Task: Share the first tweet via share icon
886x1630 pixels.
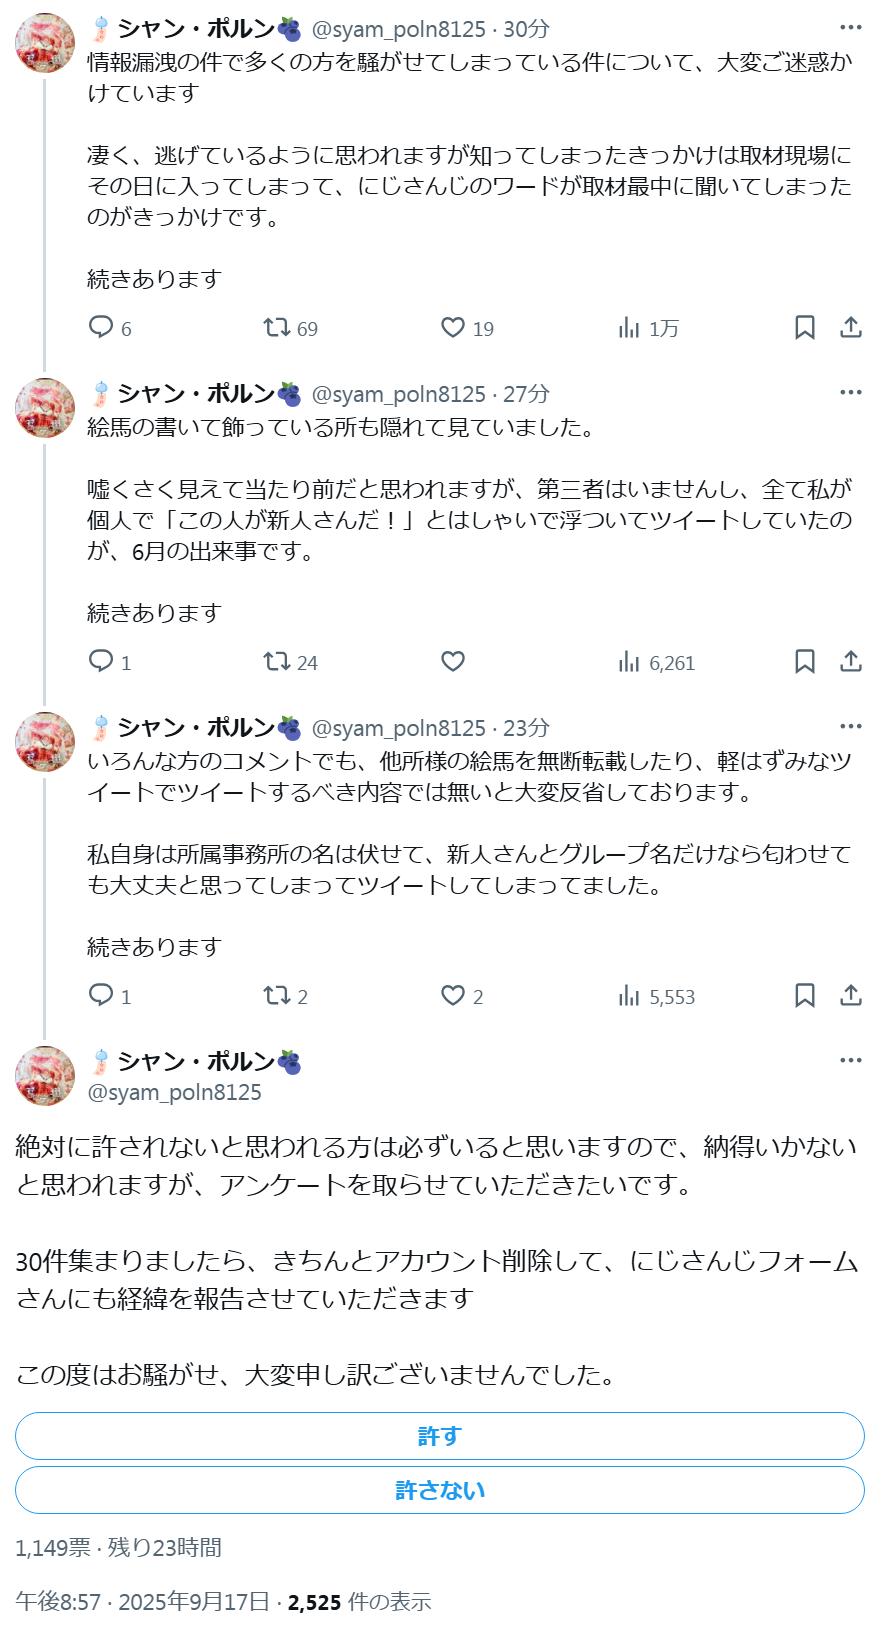Action: click(x=851, y=328)
